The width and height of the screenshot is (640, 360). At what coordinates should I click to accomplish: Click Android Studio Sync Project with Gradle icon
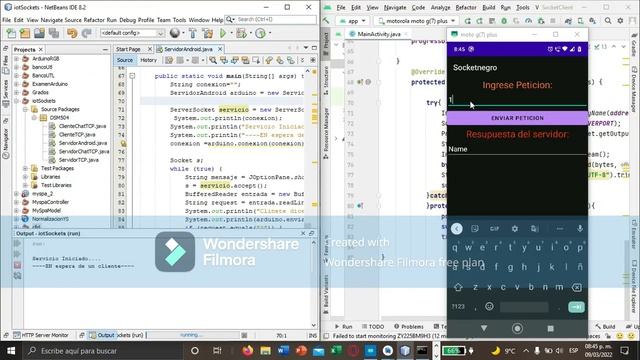[x=568, y=21]
